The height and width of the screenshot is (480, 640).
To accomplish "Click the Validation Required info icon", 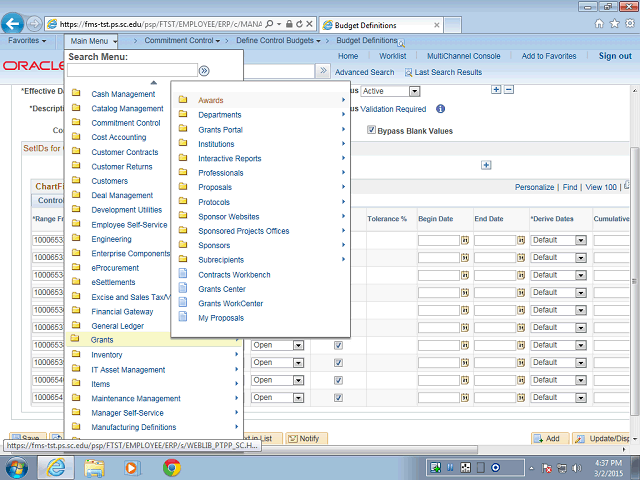I will click(440, 109).
